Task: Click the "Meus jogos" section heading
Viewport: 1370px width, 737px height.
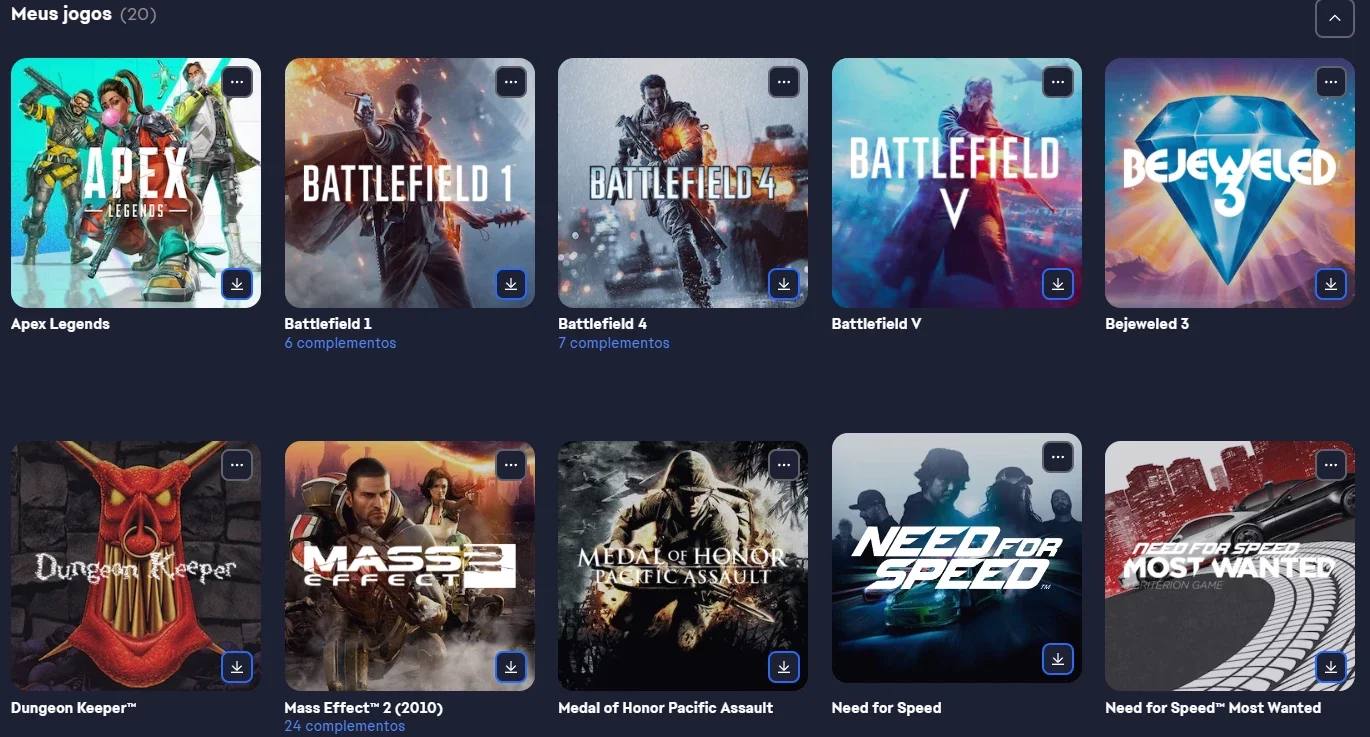Action: click(61, 15)
